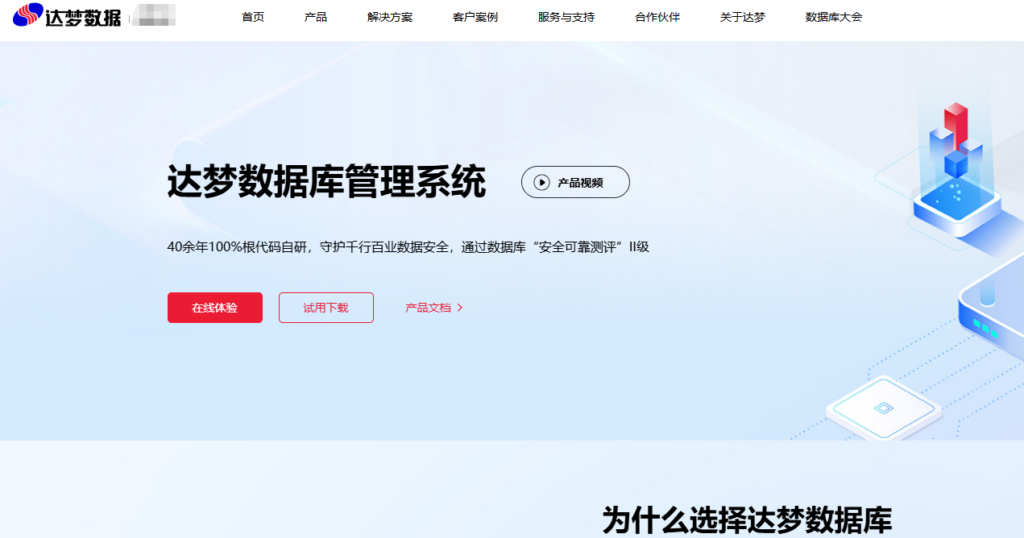Open the 解决方案 menu
Image resolution: width=1024 pixels, height=538 pixels.
pyautogui.click(x=390, y=17)
